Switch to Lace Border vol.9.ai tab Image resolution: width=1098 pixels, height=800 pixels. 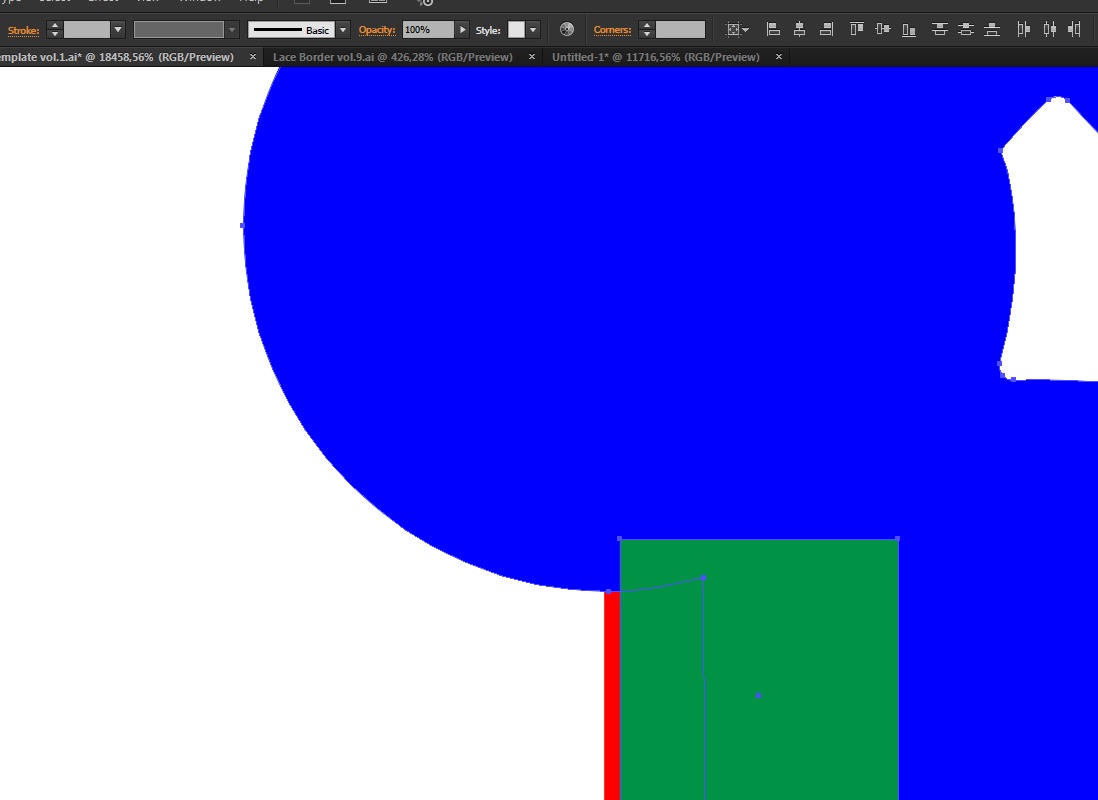coord(392,57)
